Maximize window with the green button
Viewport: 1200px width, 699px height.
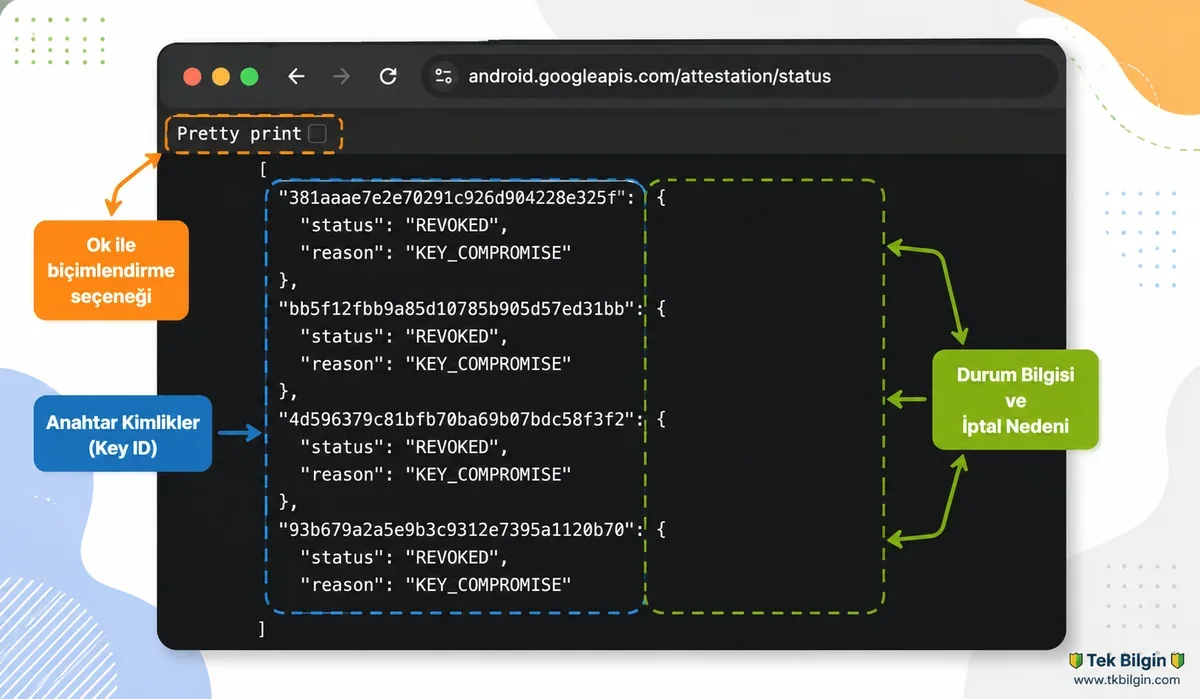coord(249,76)
